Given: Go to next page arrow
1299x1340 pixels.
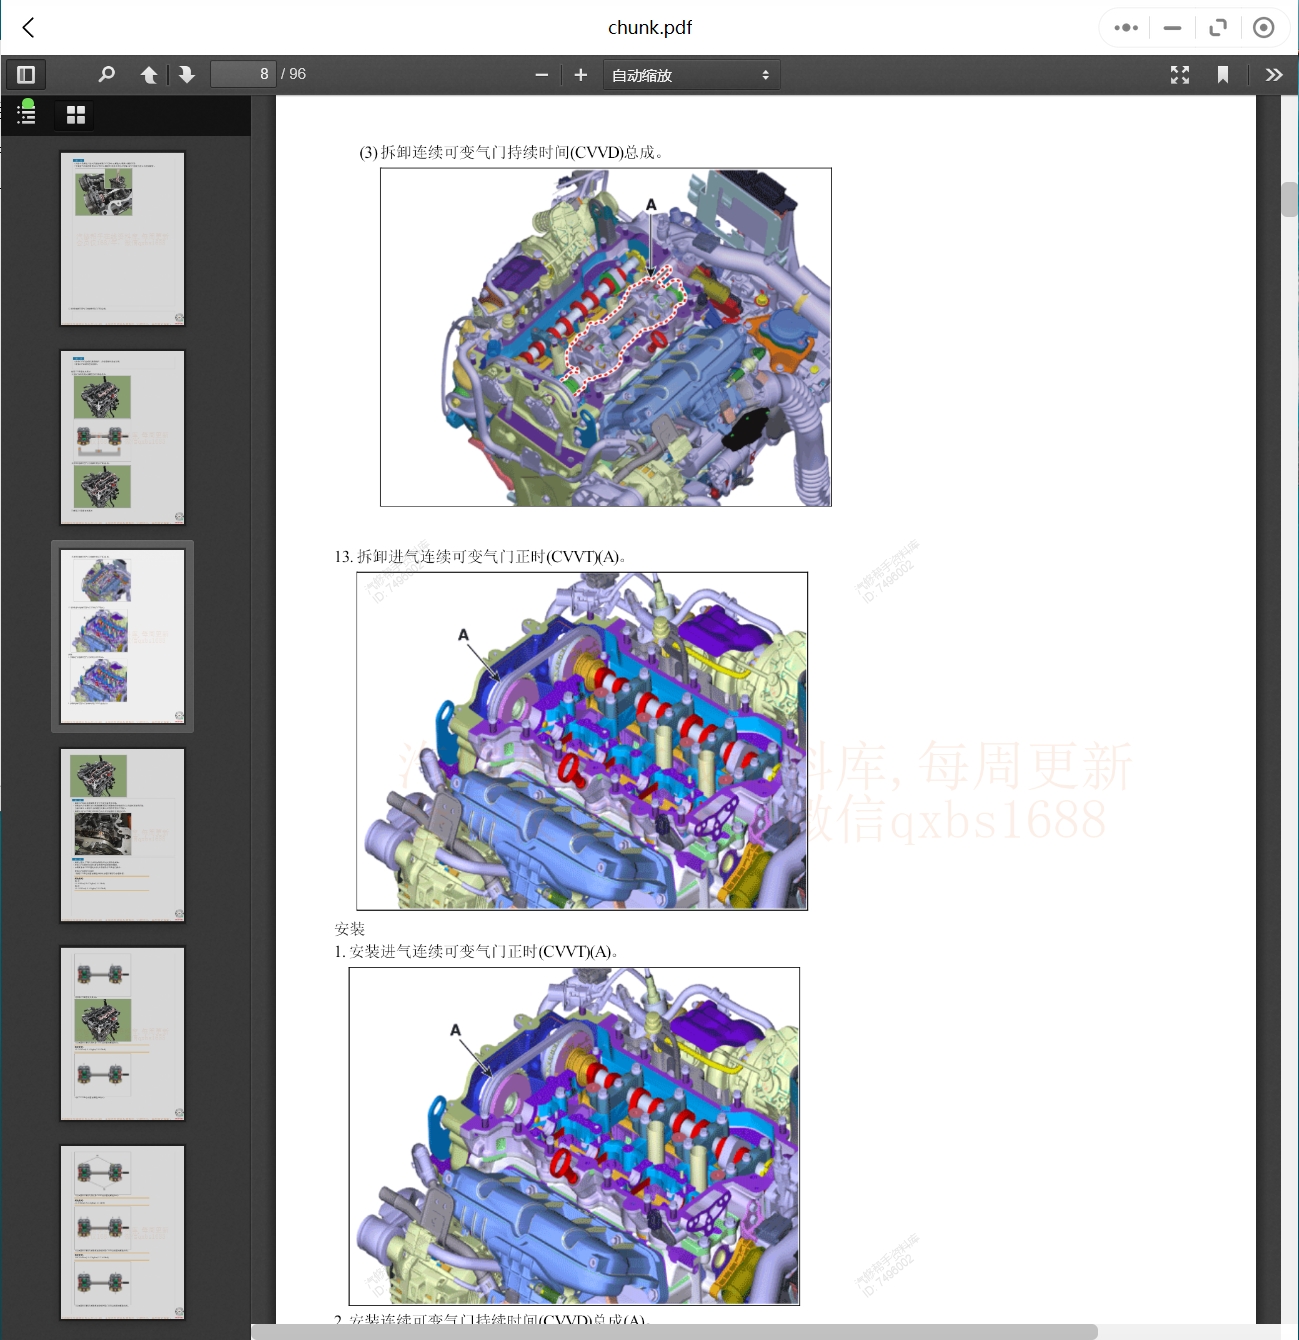Looking at the screenshot, I should pos(187,75).
